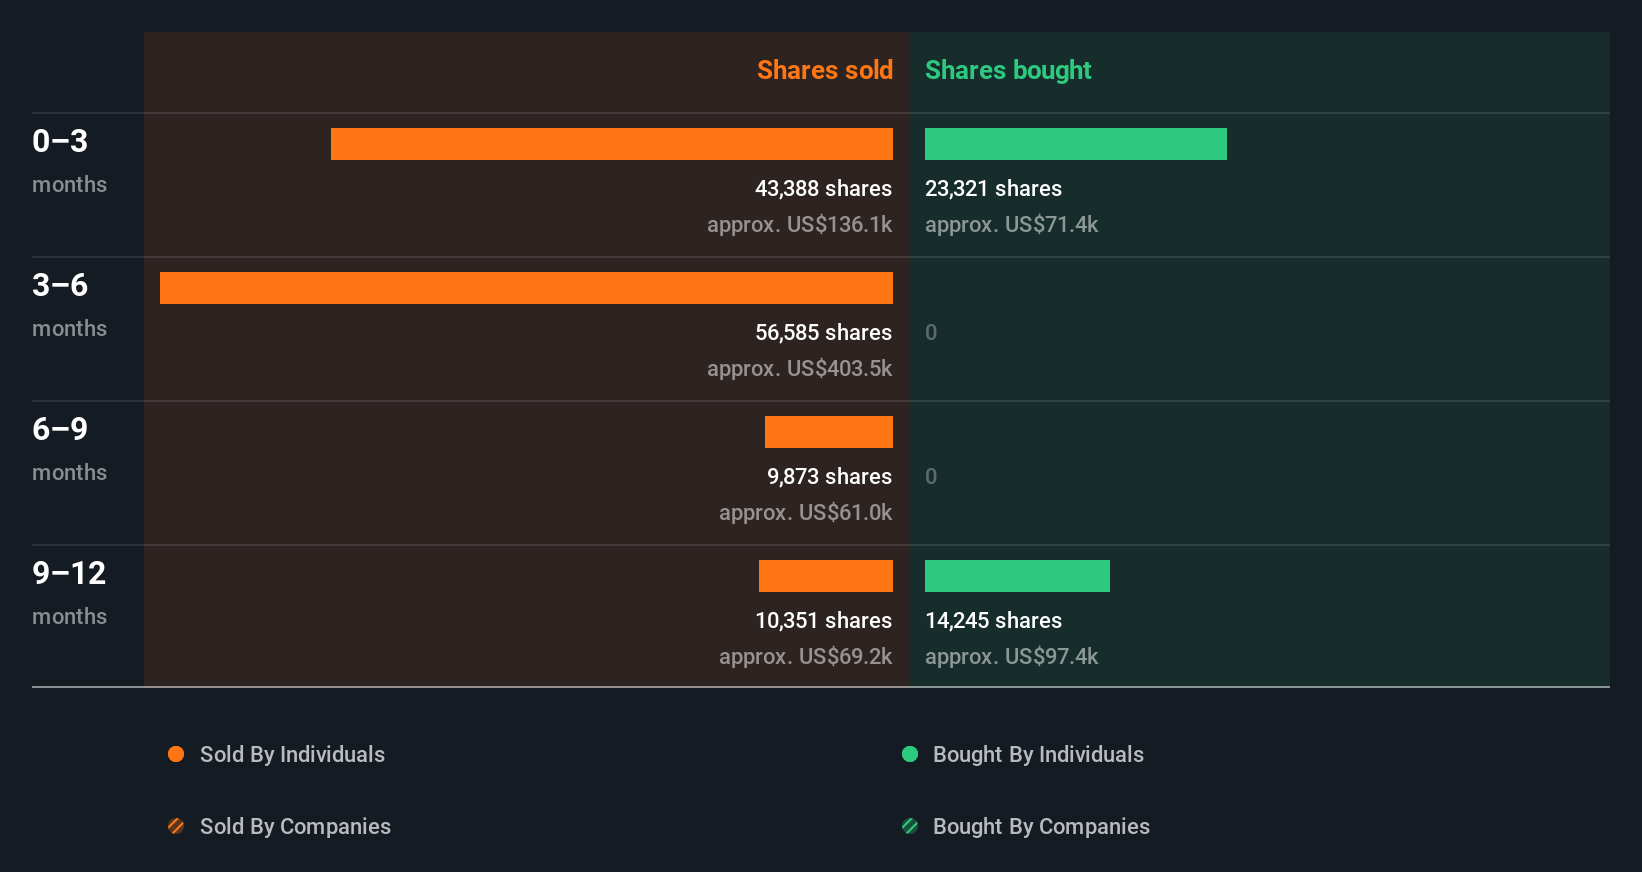
Task: Select the 9–12 months green bought bar
Action: [1017, 576]
